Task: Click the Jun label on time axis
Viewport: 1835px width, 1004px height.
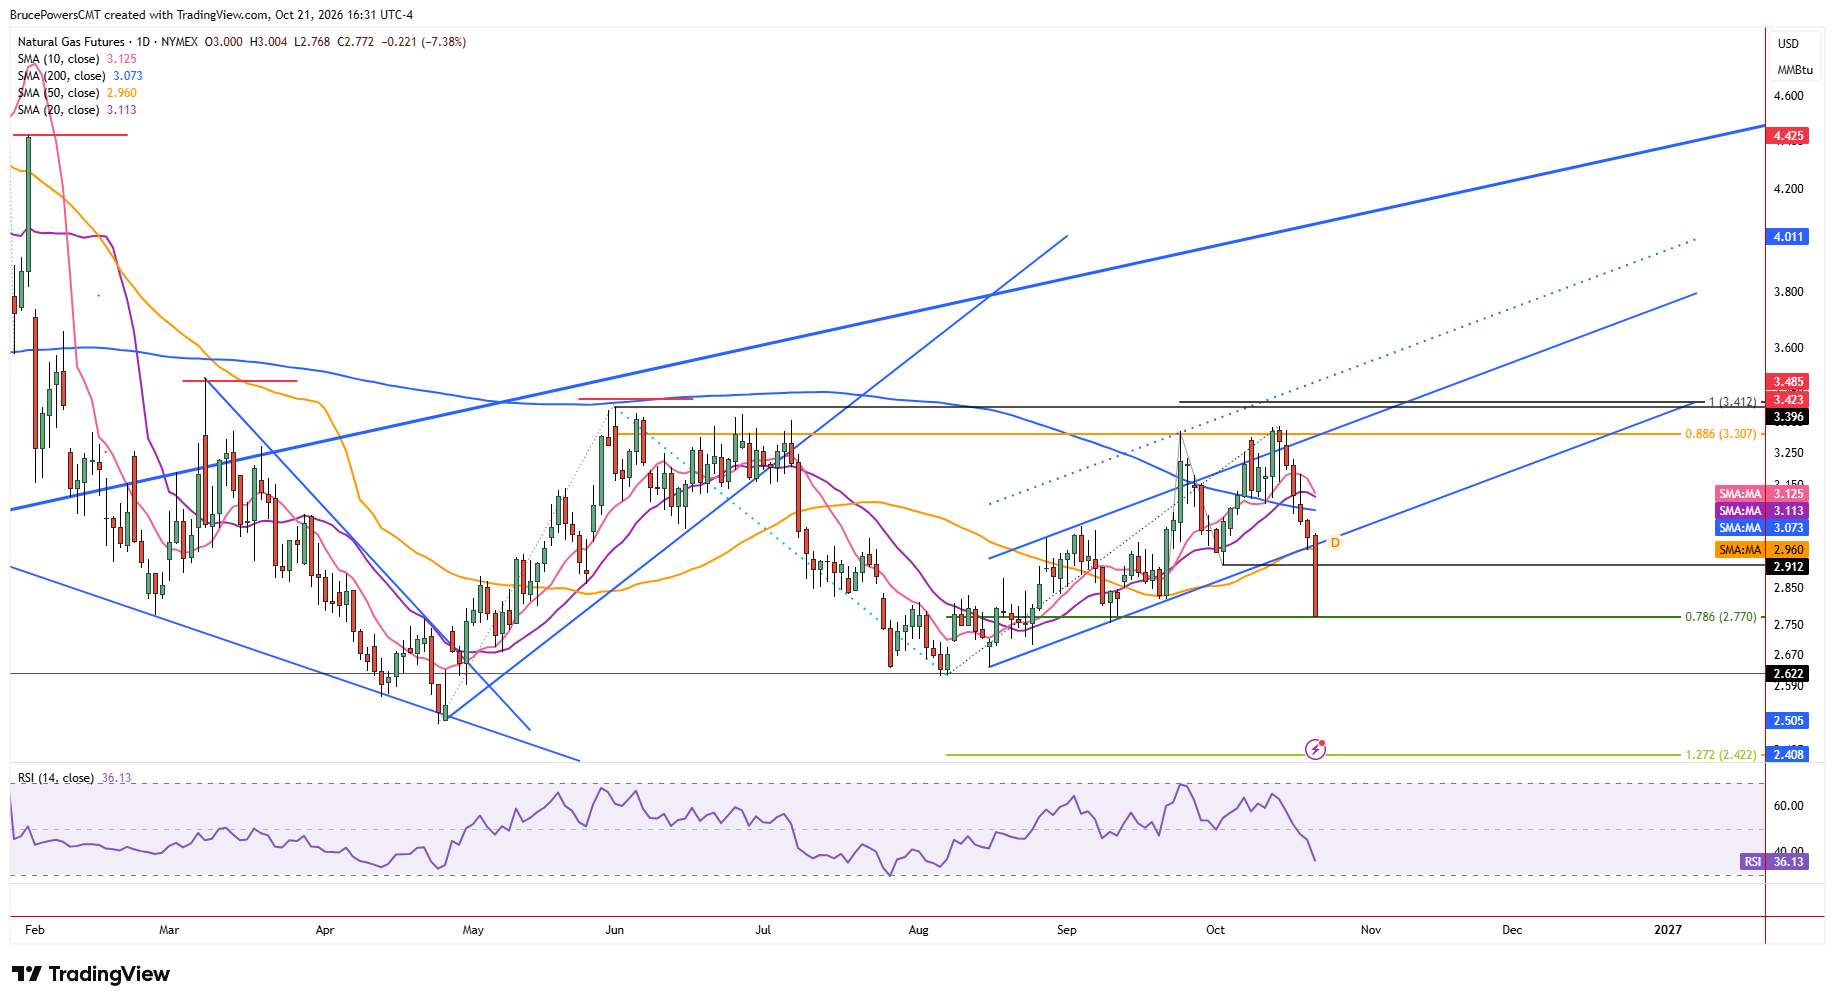Action: 615,930
